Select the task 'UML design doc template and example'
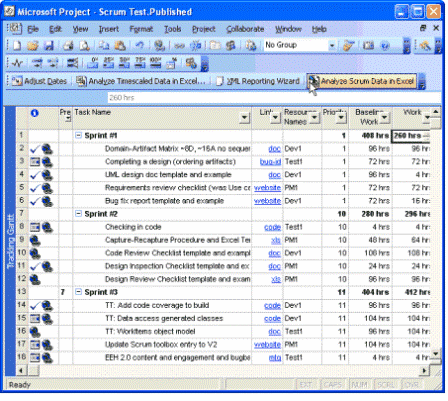Screen dimensions: 448x401 (x=168, y=175)
